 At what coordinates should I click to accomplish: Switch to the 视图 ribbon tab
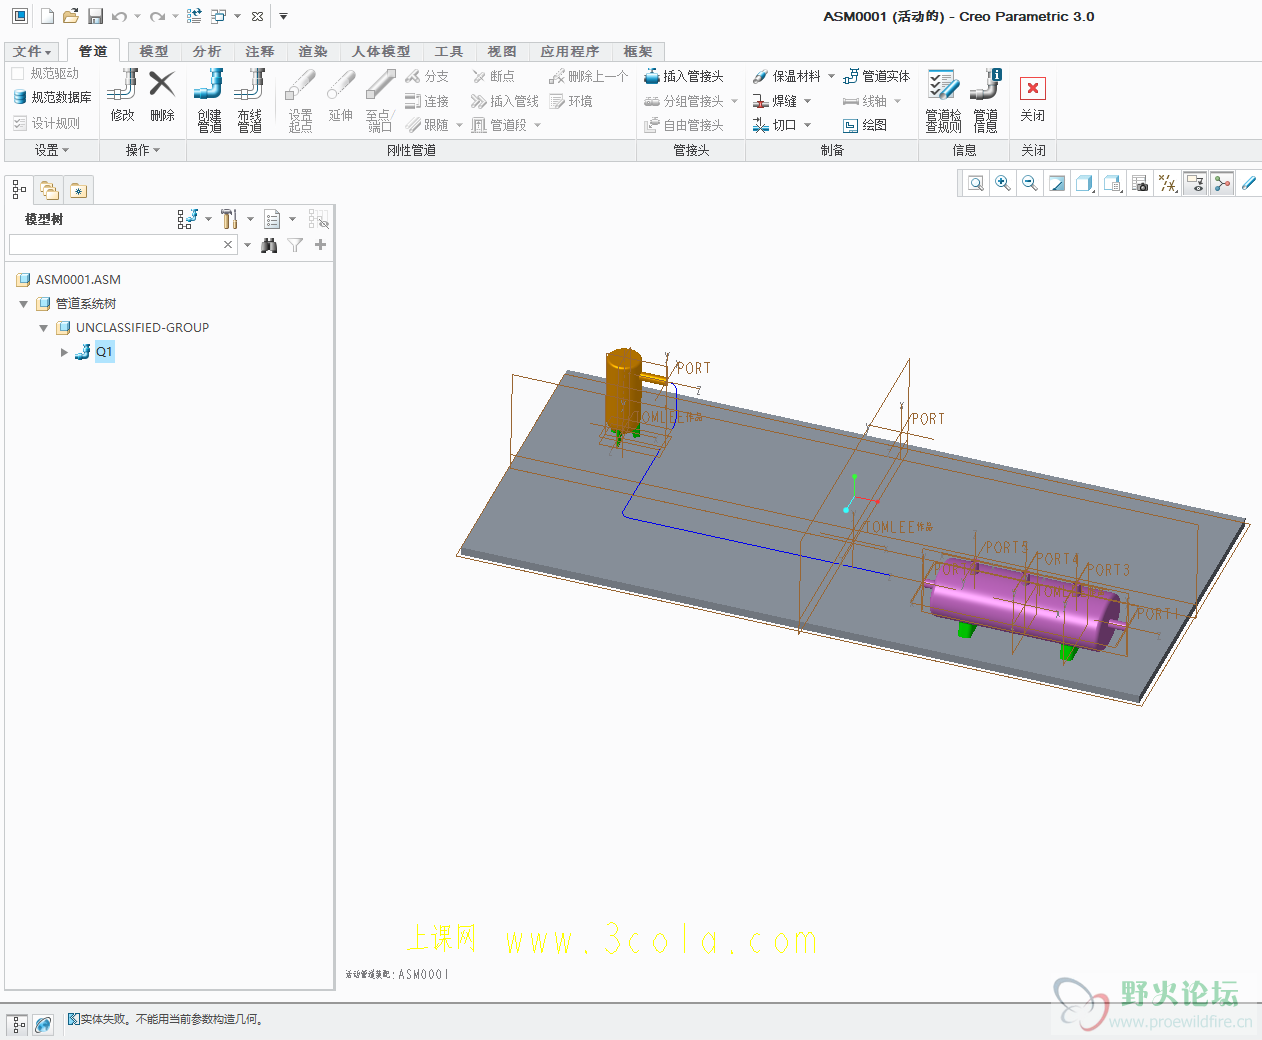pos(502,51)
